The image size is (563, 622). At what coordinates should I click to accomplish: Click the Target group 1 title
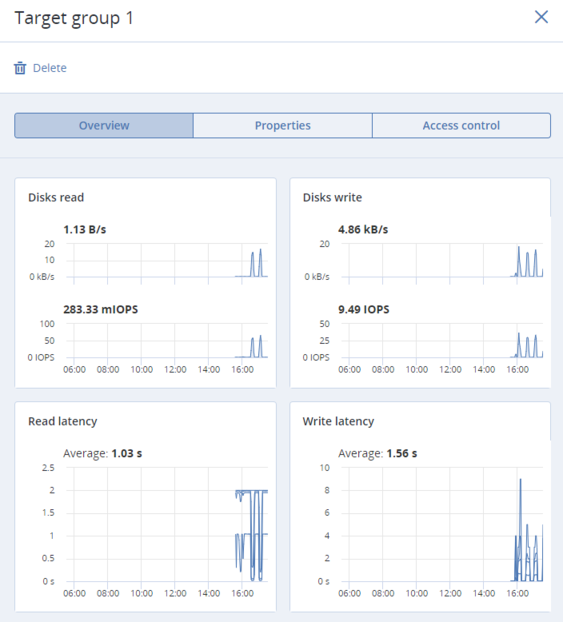[74, 18]
